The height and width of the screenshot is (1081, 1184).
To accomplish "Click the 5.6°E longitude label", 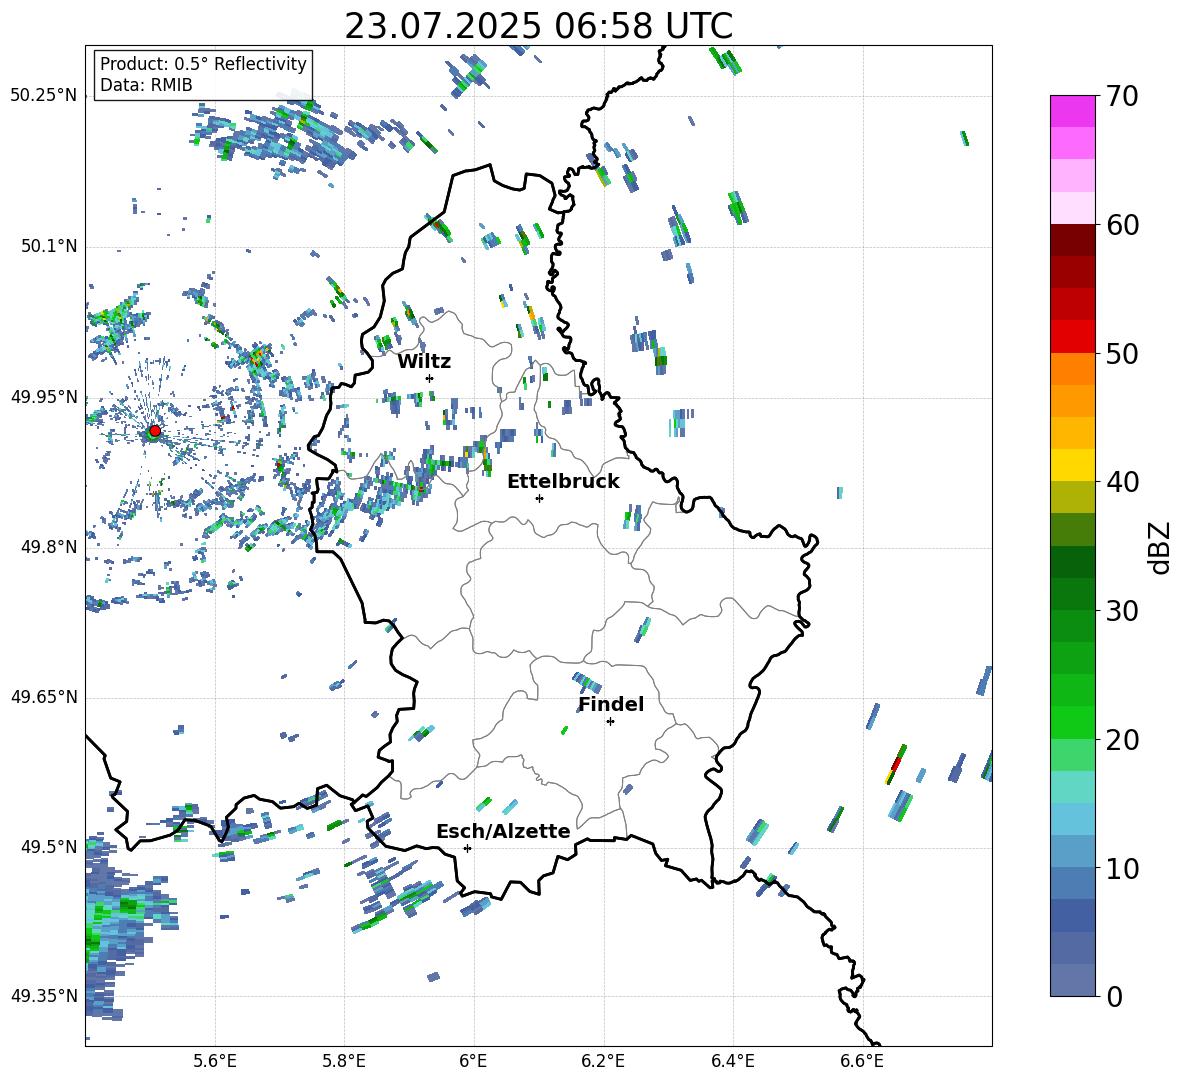I will point(215,1061).
